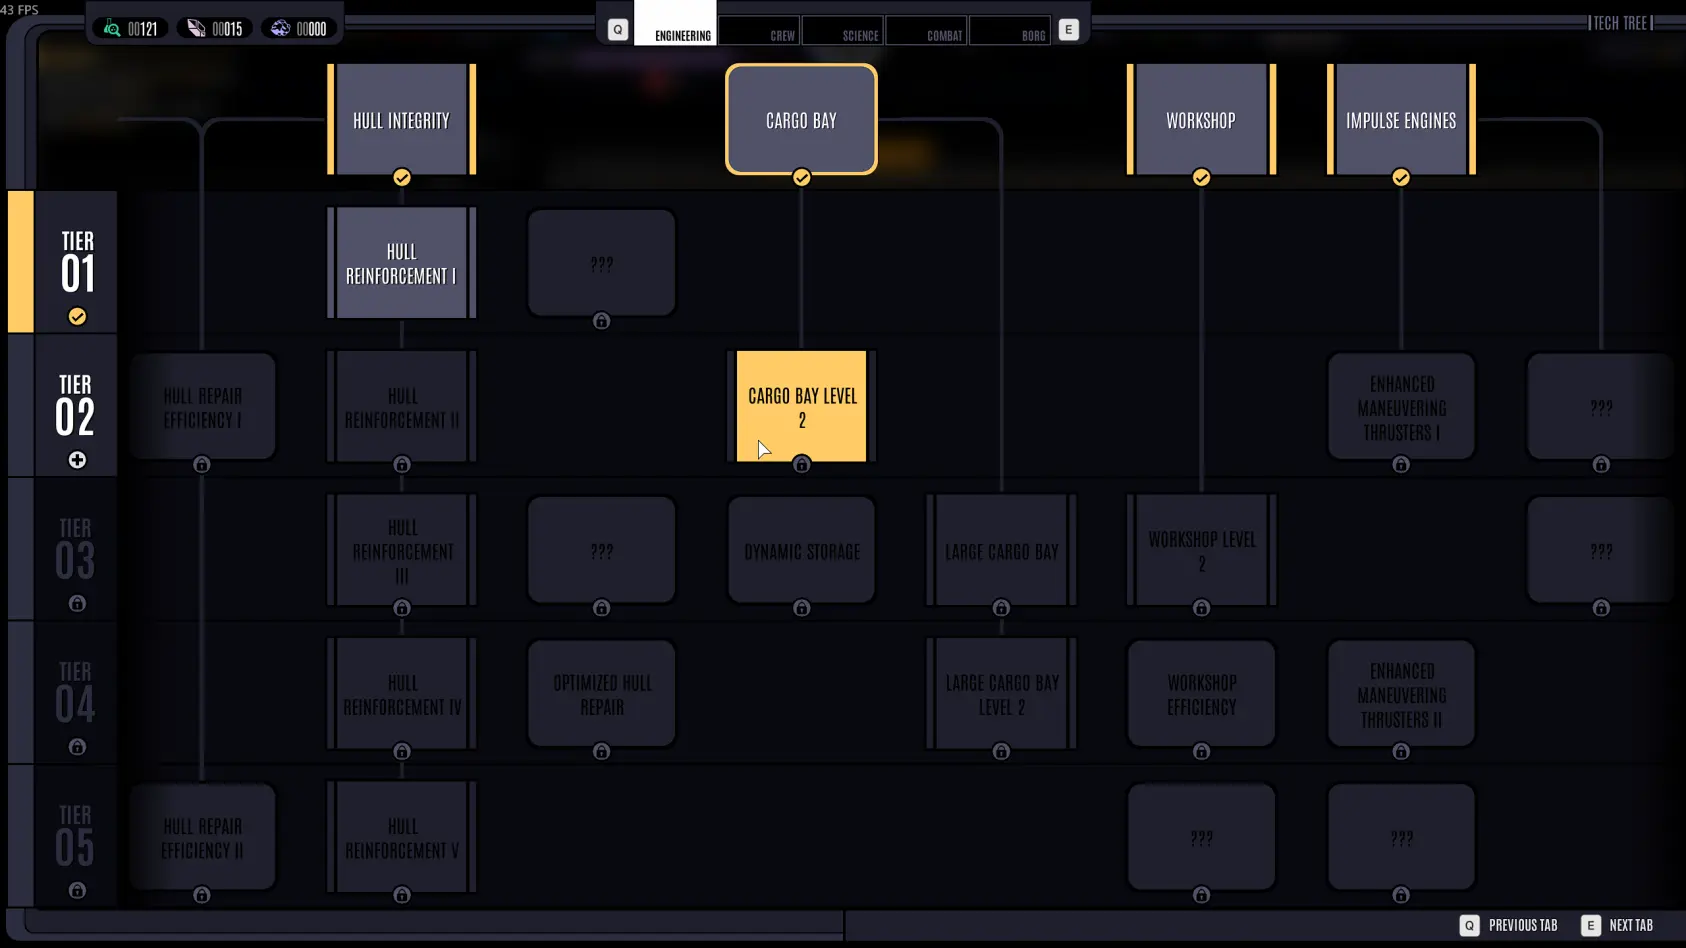Click the lock icon below Dynamic Storage
The height and width of the screenshot is (948, 1686).
pos(801,608)
